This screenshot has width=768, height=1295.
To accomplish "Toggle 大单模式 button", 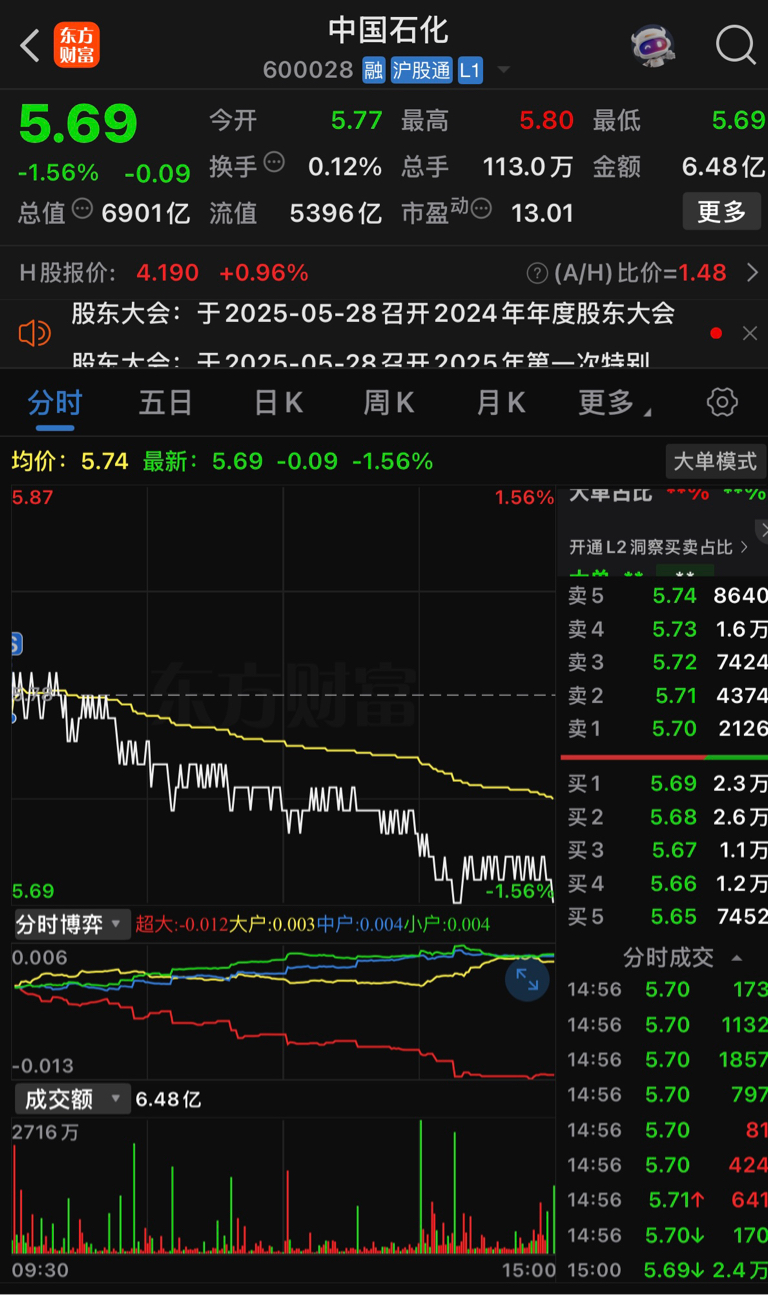I will point(715,461).
